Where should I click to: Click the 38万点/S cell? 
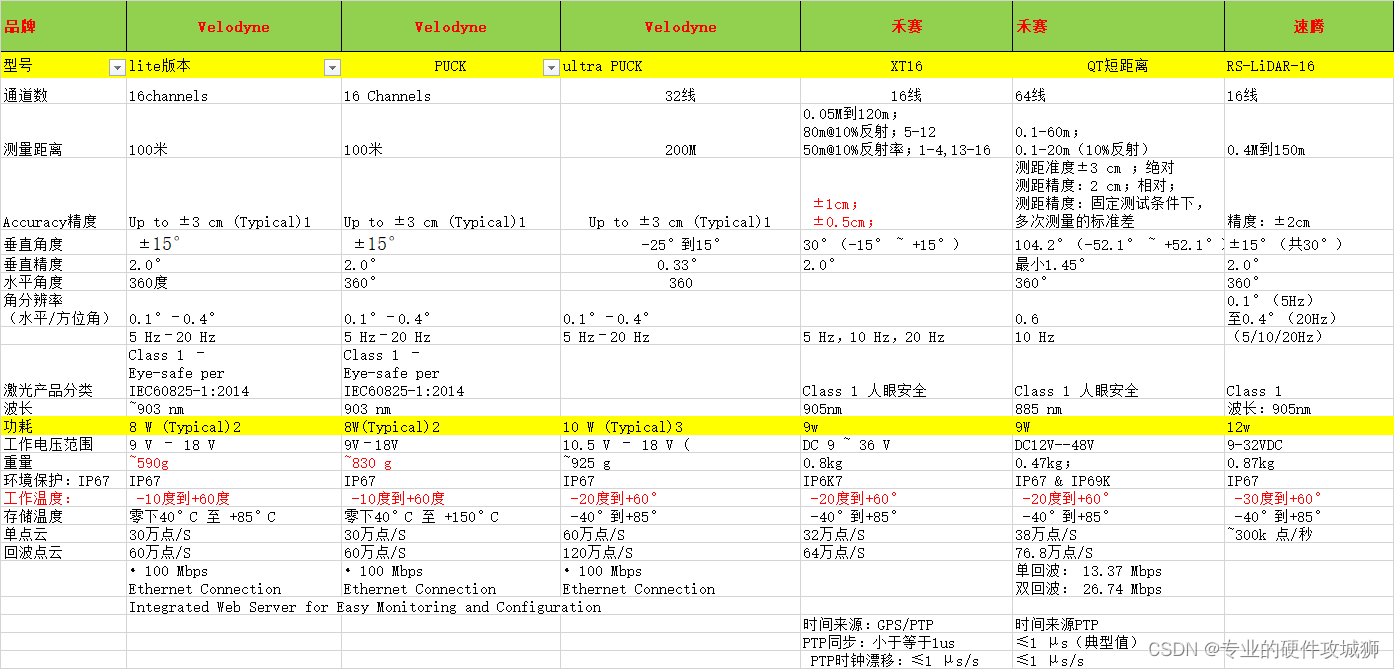point(1119,534)
